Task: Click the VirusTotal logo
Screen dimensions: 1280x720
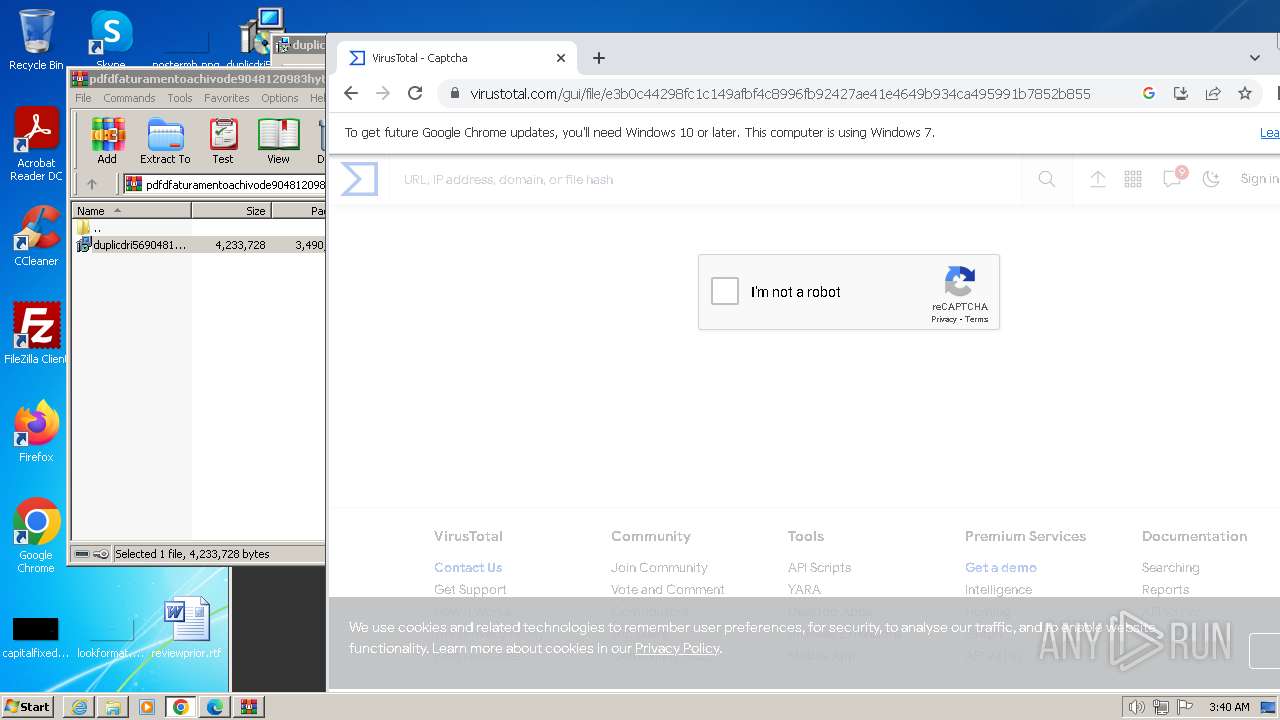Action: (x=359, y=179)
